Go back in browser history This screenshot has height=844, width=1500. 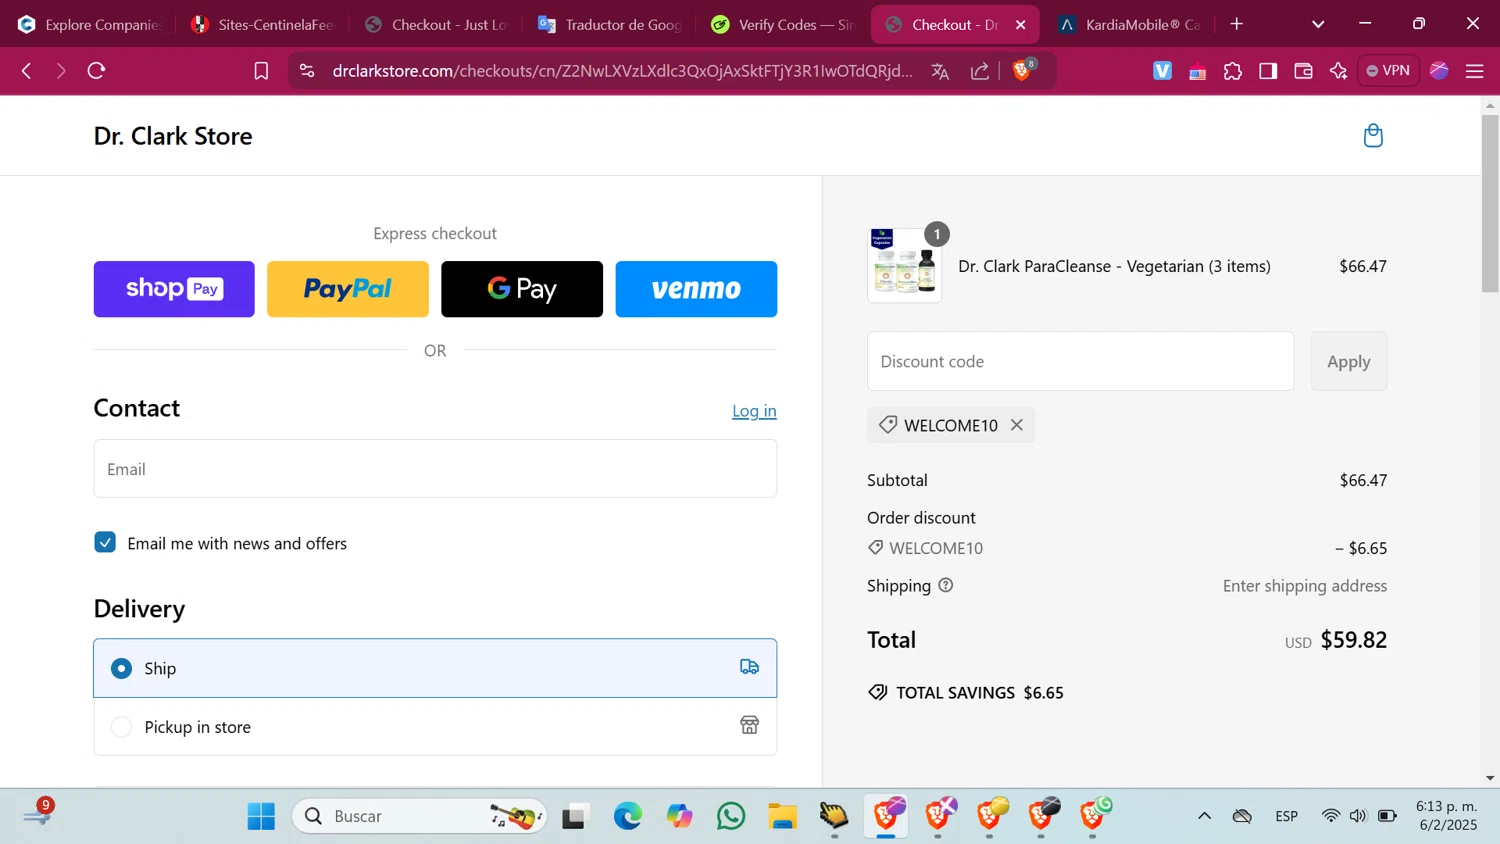tap(27, 71)
